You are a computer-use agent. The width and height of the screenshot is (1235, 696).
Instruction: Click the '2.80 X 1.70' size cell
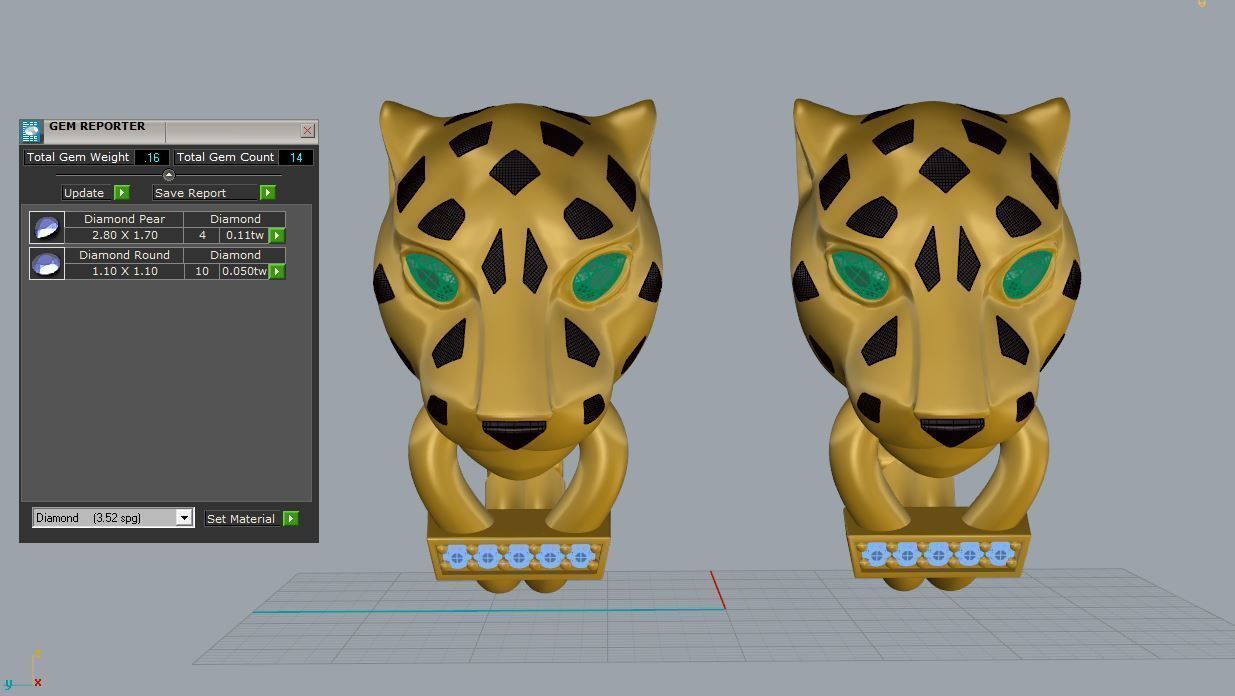[124, 235]
